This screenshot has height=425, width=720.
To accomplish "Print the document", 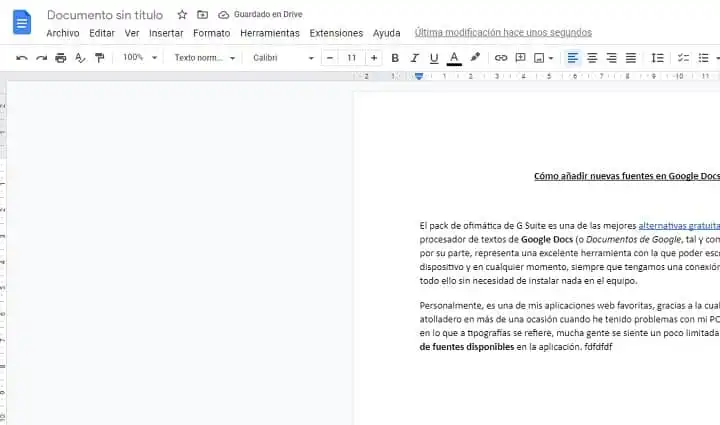I will click(x=61, y=58).
